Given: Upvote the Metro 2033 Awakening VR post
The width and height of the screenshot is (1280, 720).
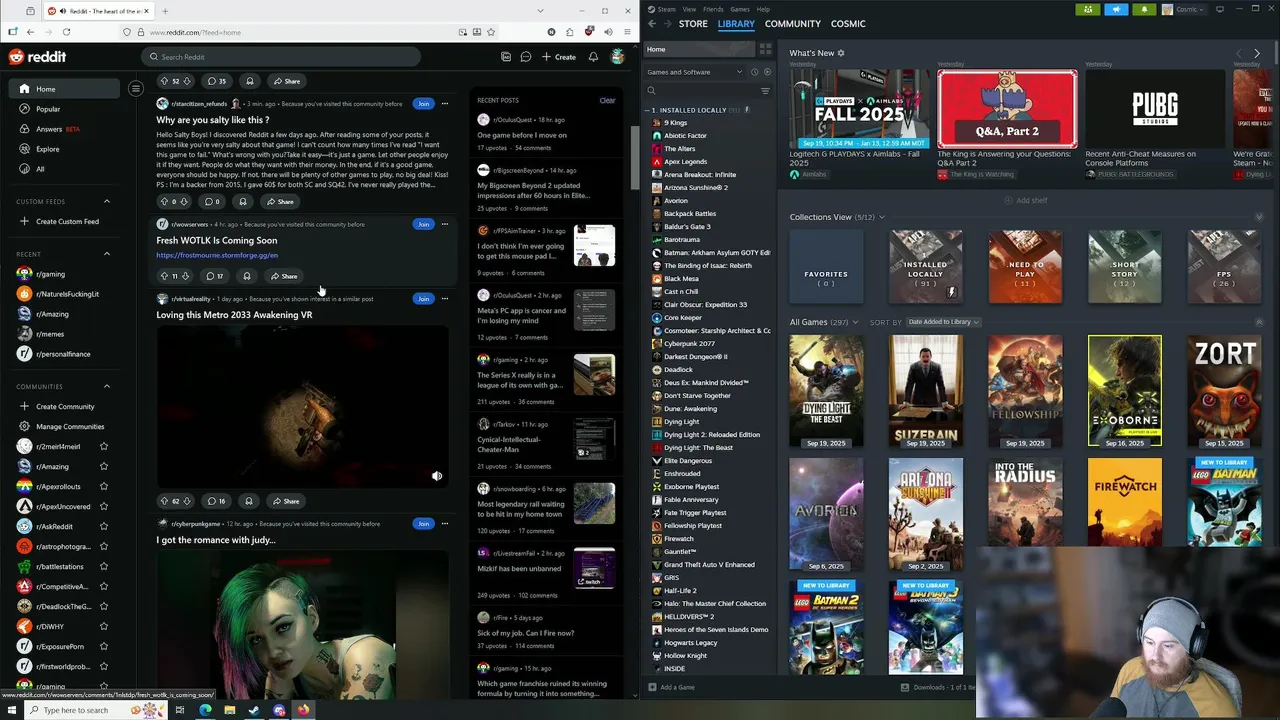Looking at the screenshot, I should [x=164, y=501].
